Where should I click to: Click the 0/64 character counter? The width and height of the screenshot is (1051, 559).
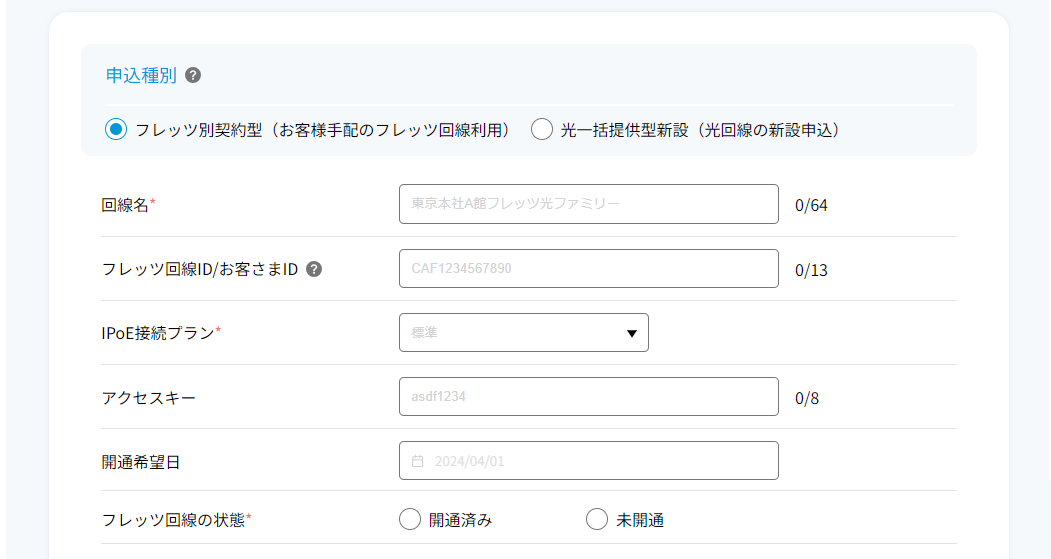click(811, 205)
